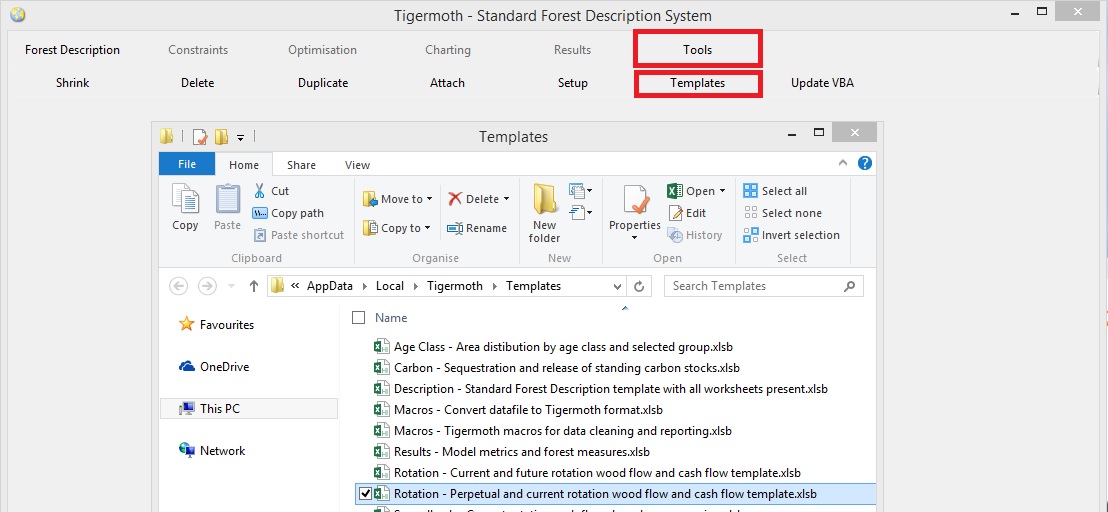Click the Paste shortcut item
1108x512 pixels.
(298, 235)
